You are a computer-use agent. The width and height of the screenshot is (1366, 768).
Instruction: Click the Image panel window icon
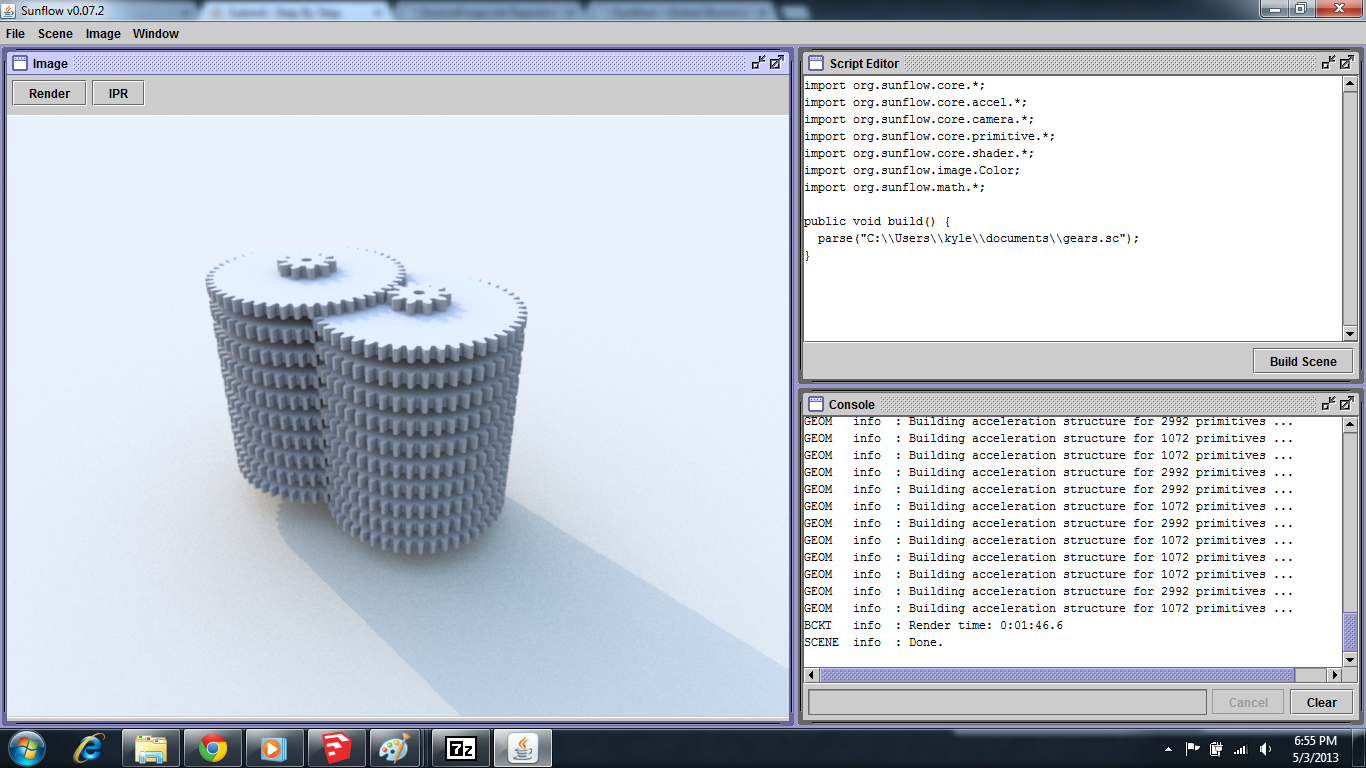coord(19,63)
